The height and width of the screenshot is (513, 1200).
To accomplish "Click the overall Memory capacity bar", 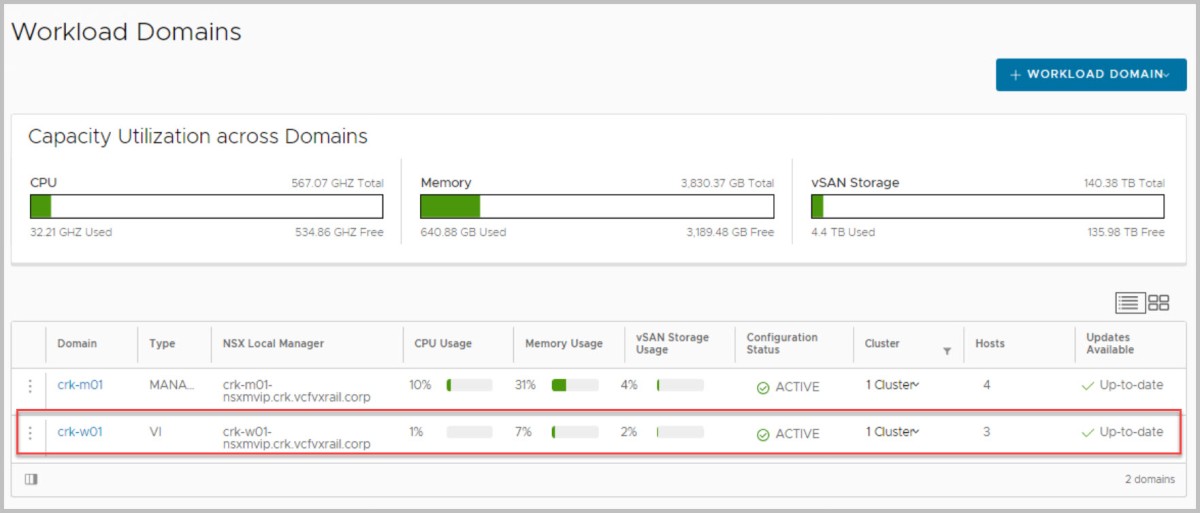I will click(x=597, y=207).
